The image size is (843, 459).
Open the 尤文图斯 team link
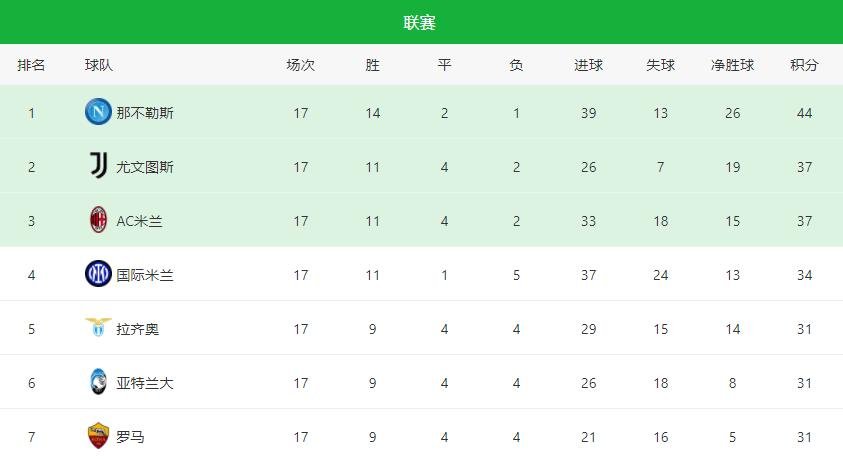(145, 167)
